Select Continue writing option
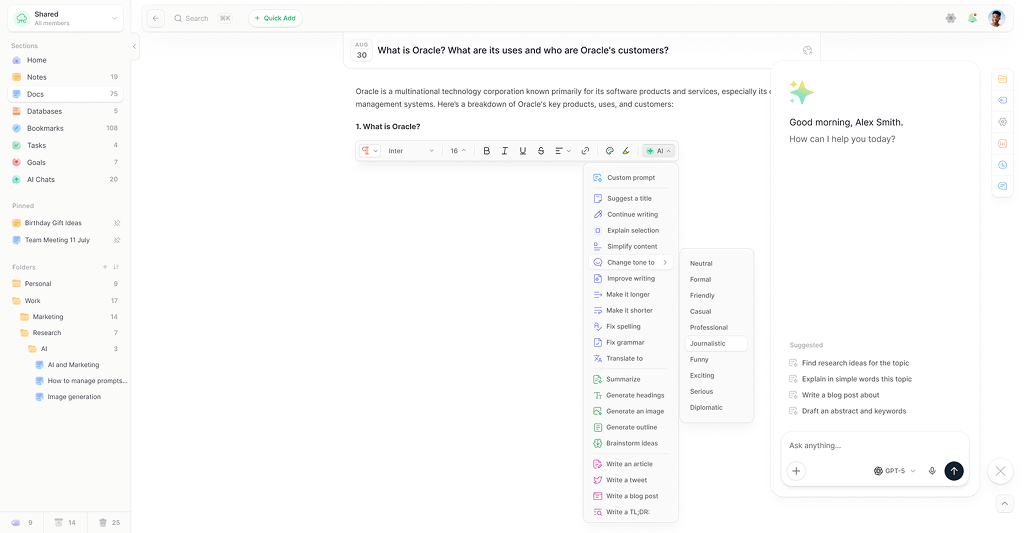This screenshot has width=1024, height=533. click(x=631, y=214)
